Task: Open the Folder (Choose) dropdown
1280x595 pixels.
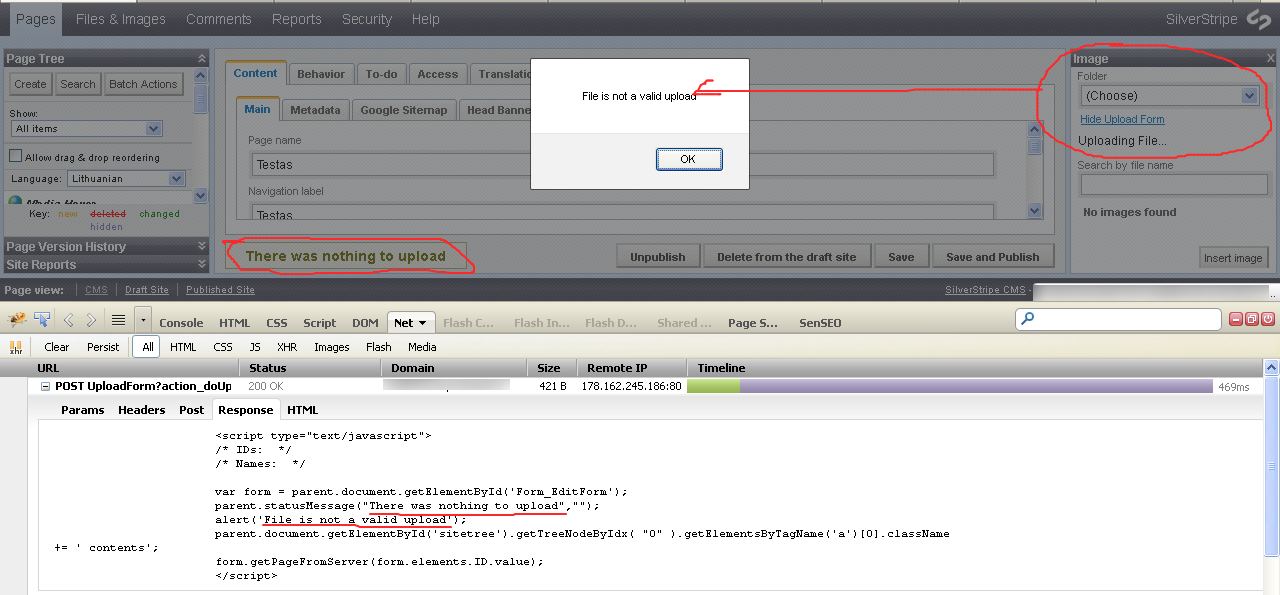Action: tap(1169, 95)
